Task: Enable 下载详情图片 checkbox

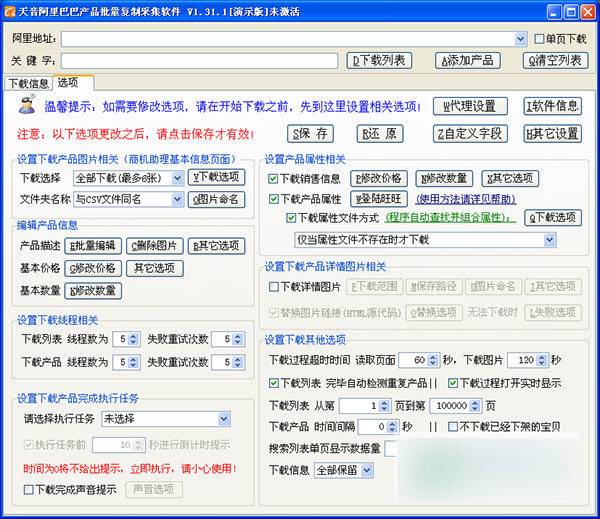Action: click(274, 287)
